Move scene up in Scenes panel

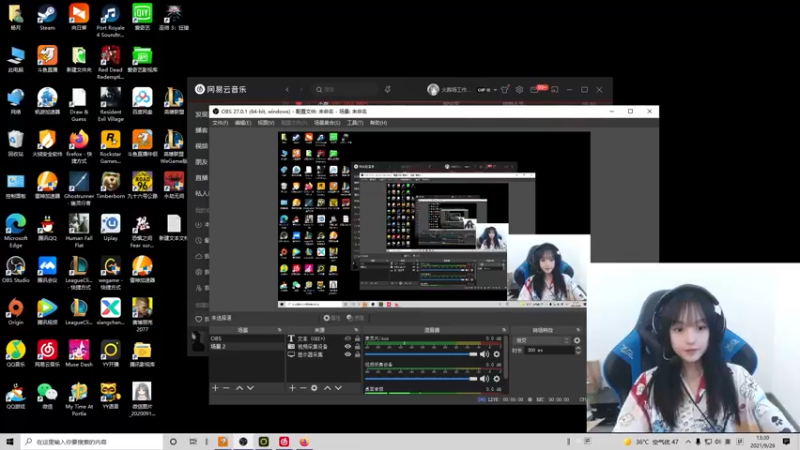tap(239, 388)
